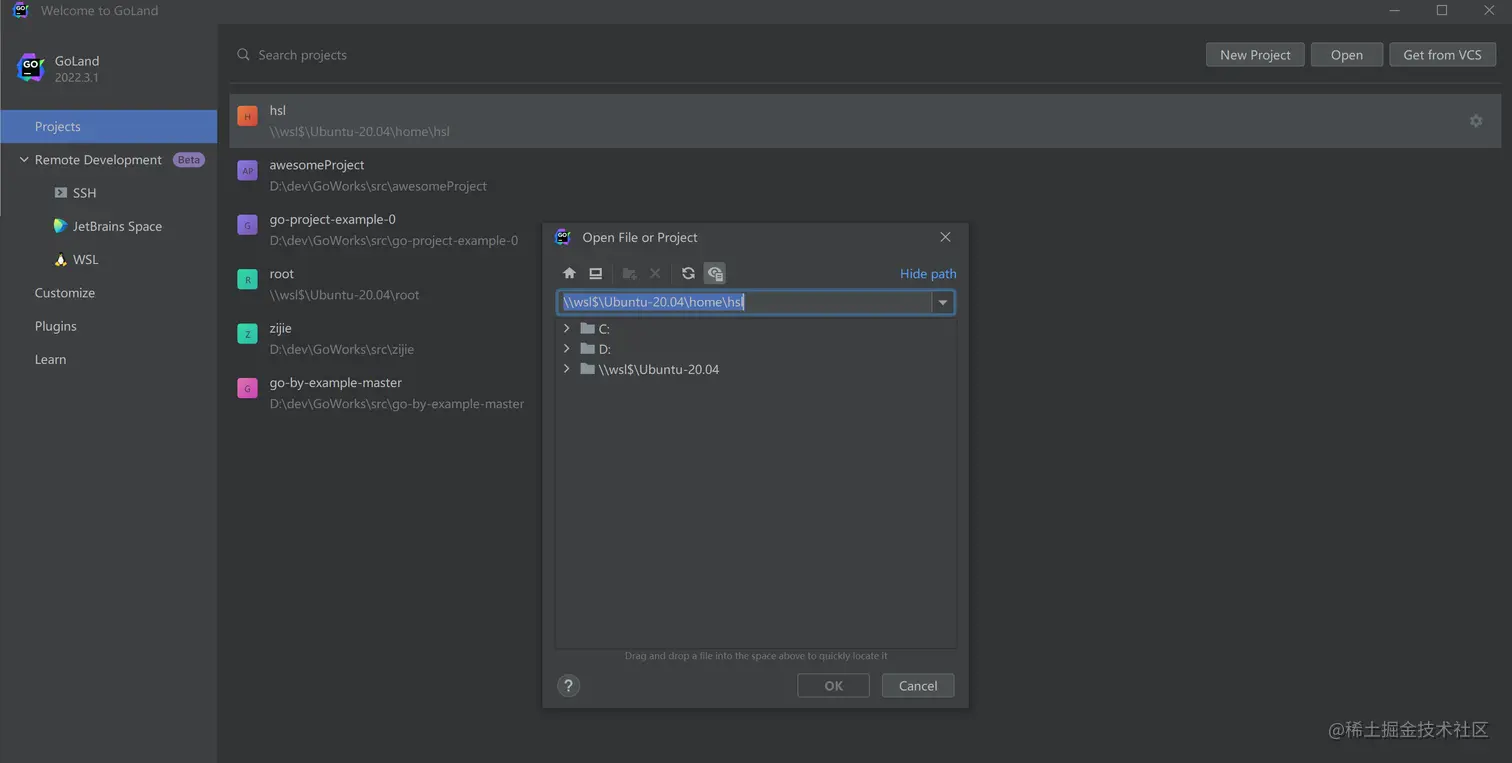Click the go-project-example-0 project name
This screenshot has height=763, width=1512.
(333, 219)
